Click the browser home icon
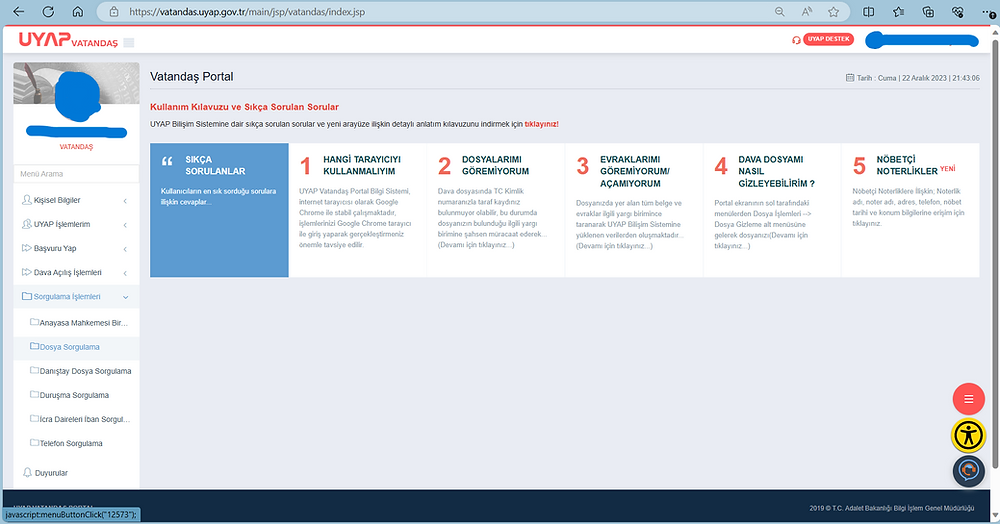The height and width of the screenshot is (524, 1000). (79, 12)
